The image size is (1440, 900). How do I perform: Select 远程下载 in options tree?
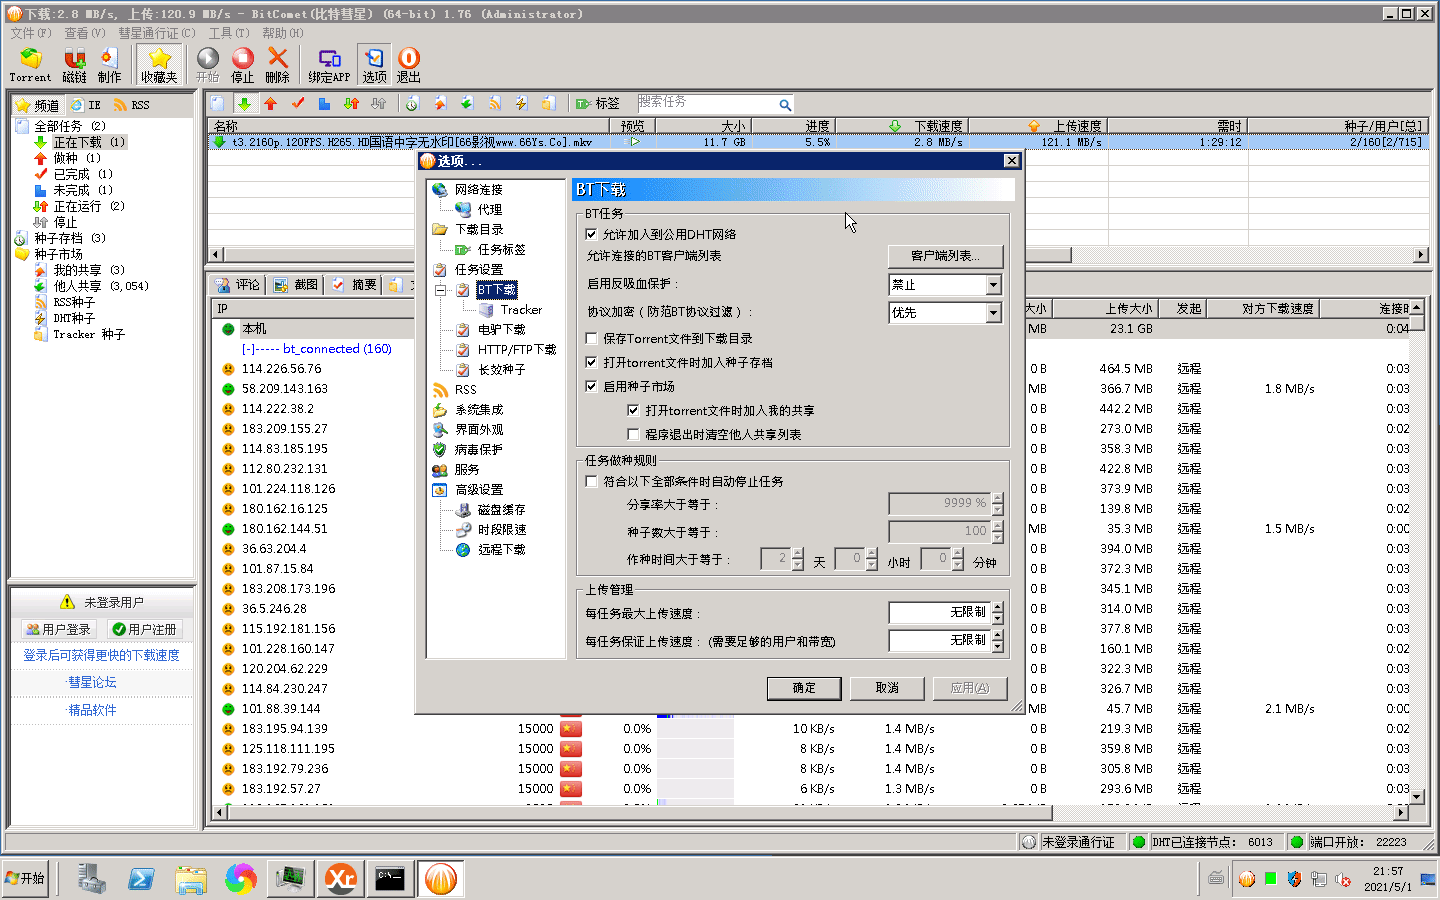(x=501, y=549)
